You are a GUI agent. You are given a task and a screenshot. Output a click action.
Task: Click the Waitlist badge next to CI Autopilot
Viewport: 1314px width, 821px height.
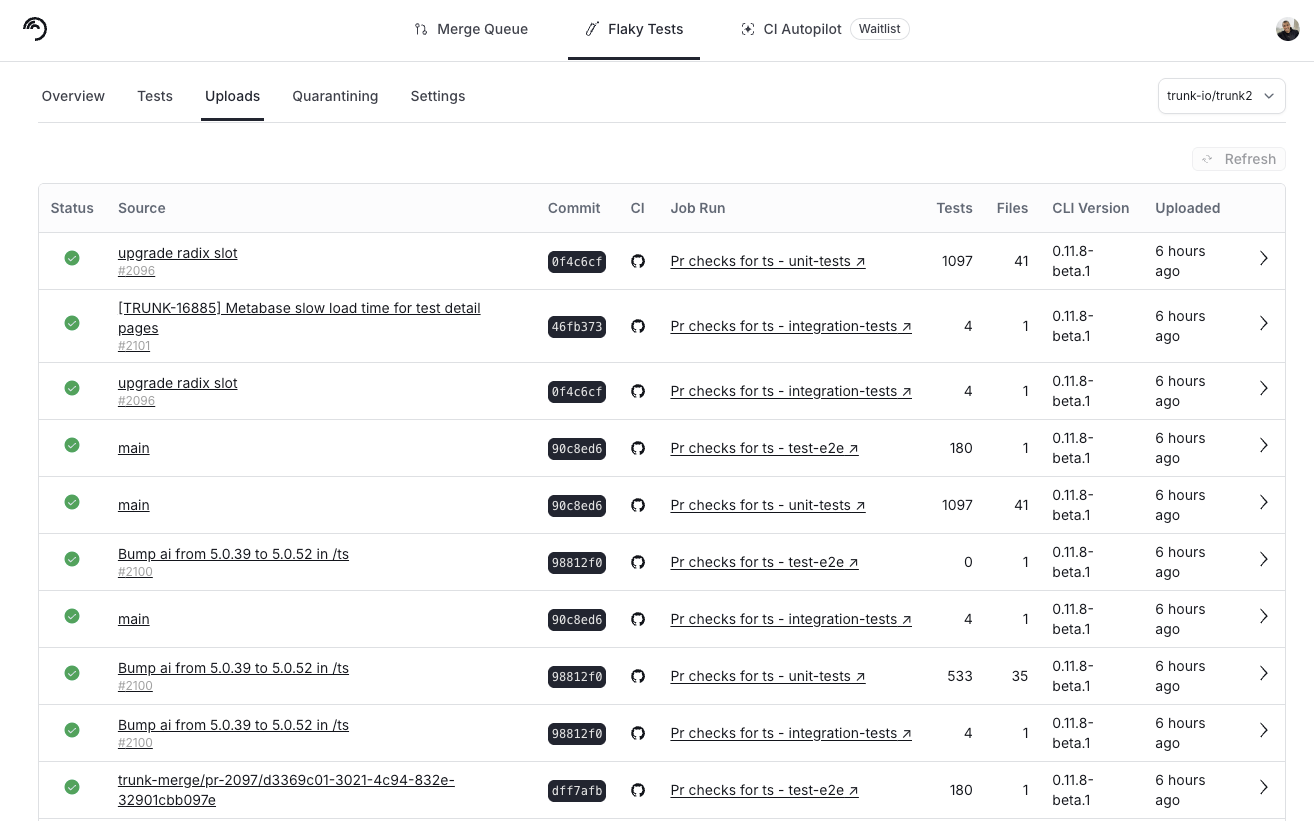pos(879,29)
